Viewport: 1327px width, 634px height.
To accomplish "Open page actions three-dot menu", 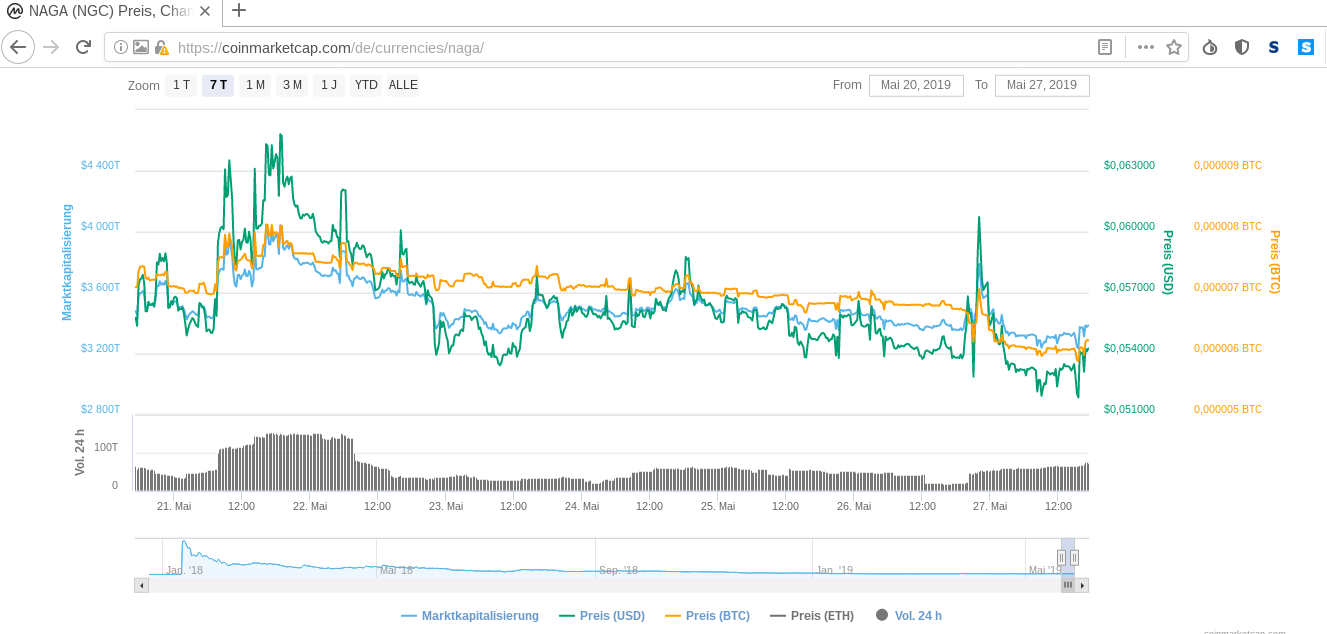I will click(x=1146, y=47).
